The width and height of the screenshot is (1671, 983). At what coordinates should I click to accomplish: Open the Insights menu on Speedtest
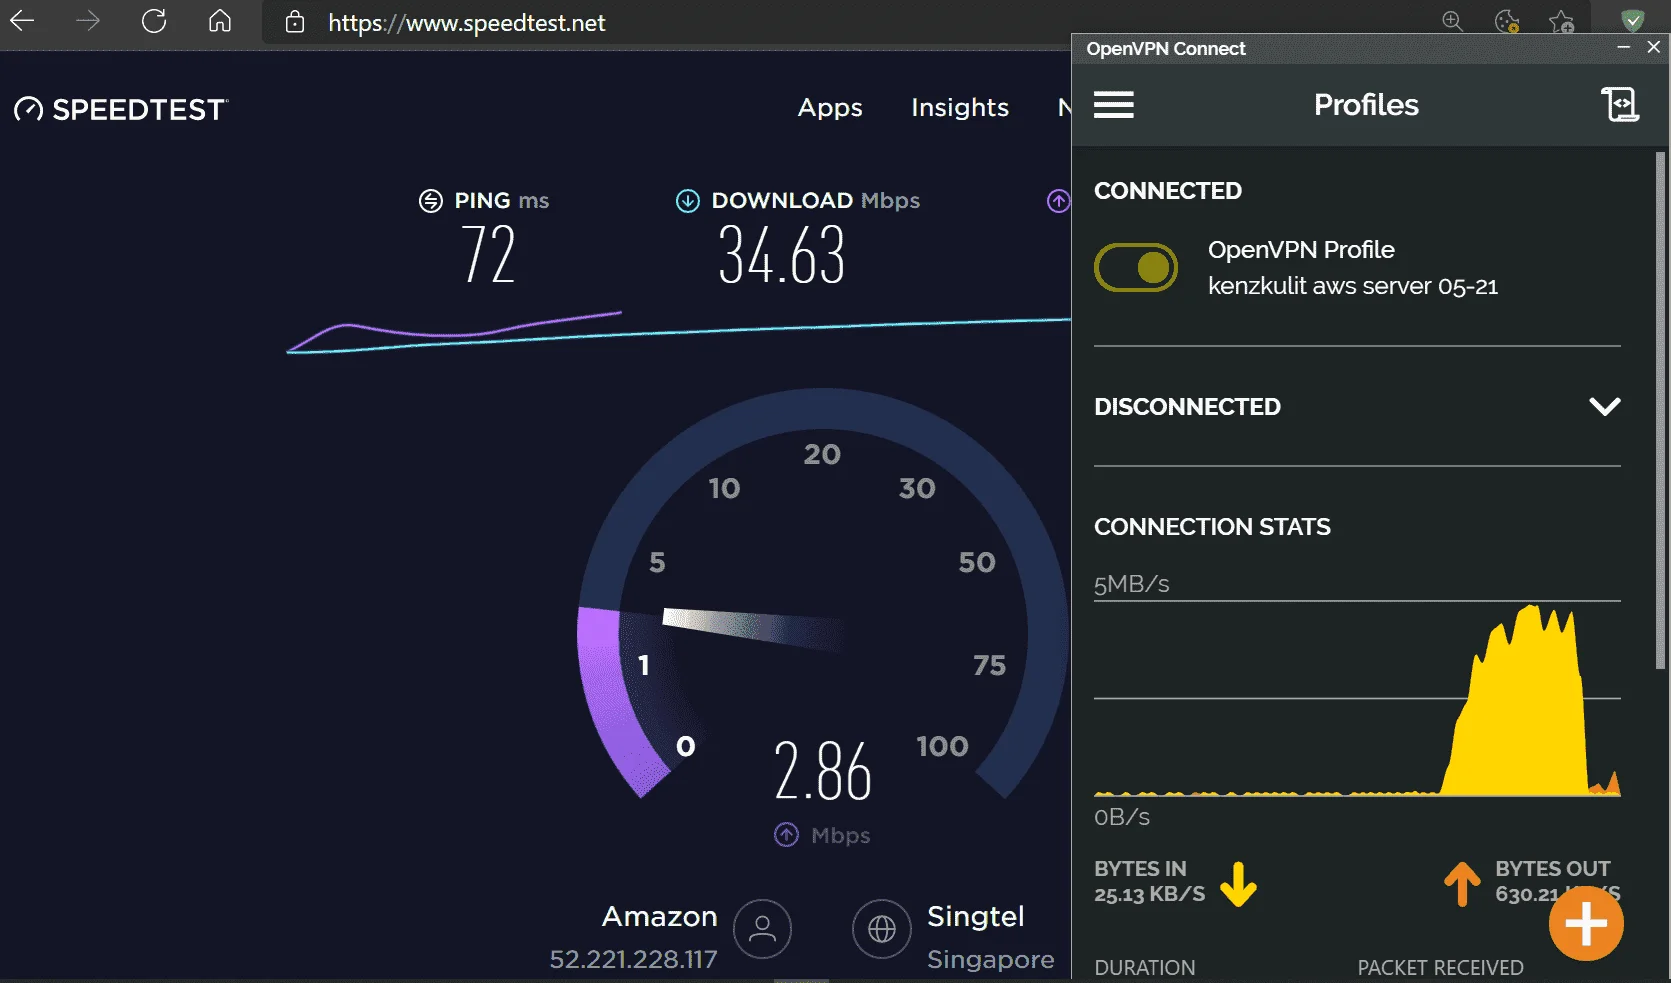(x=960, y=107)
